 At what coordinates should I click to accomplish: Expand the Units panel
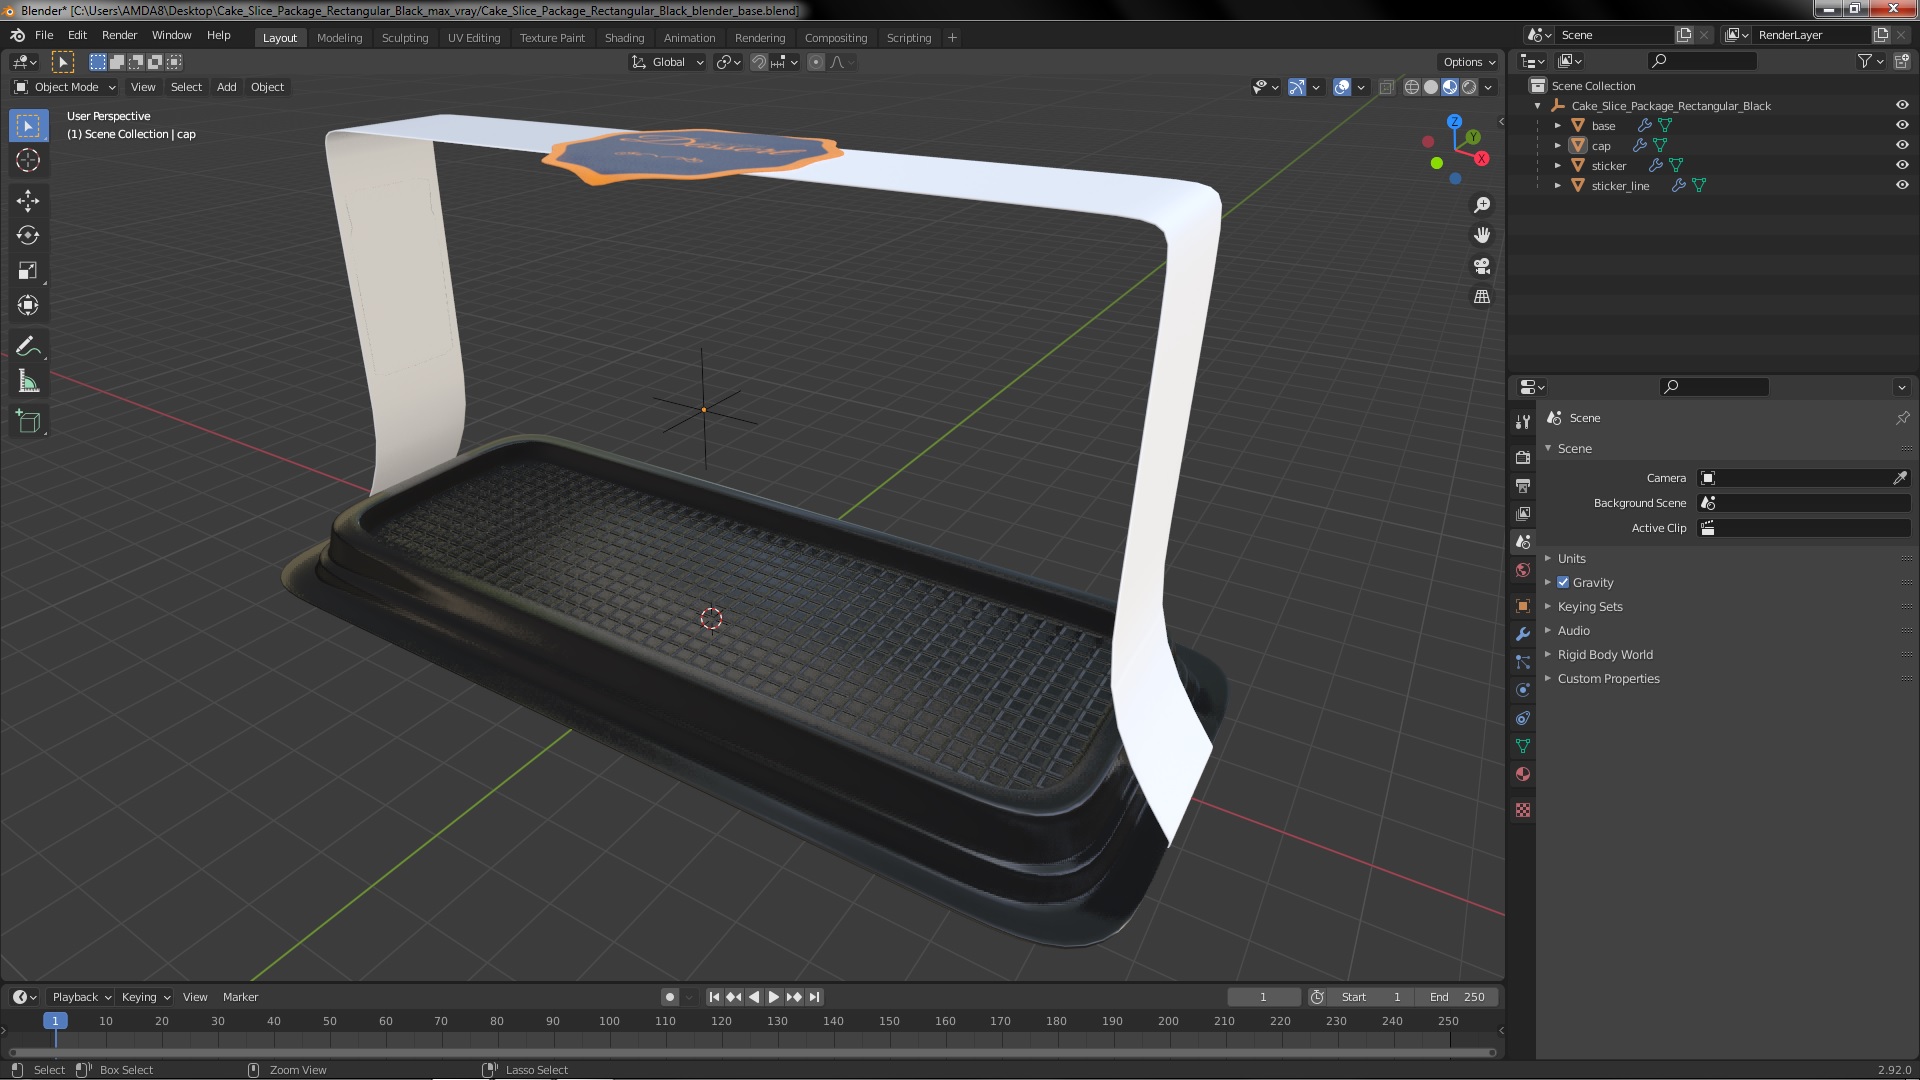pyautogui.click(x=1571, y=559)
